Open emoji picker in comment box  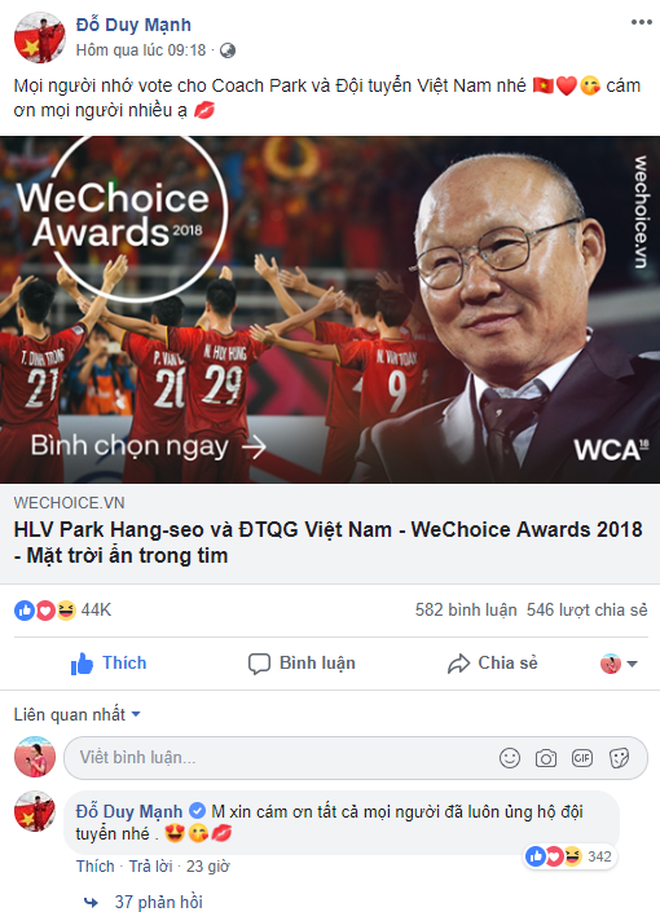coord(509,758)
